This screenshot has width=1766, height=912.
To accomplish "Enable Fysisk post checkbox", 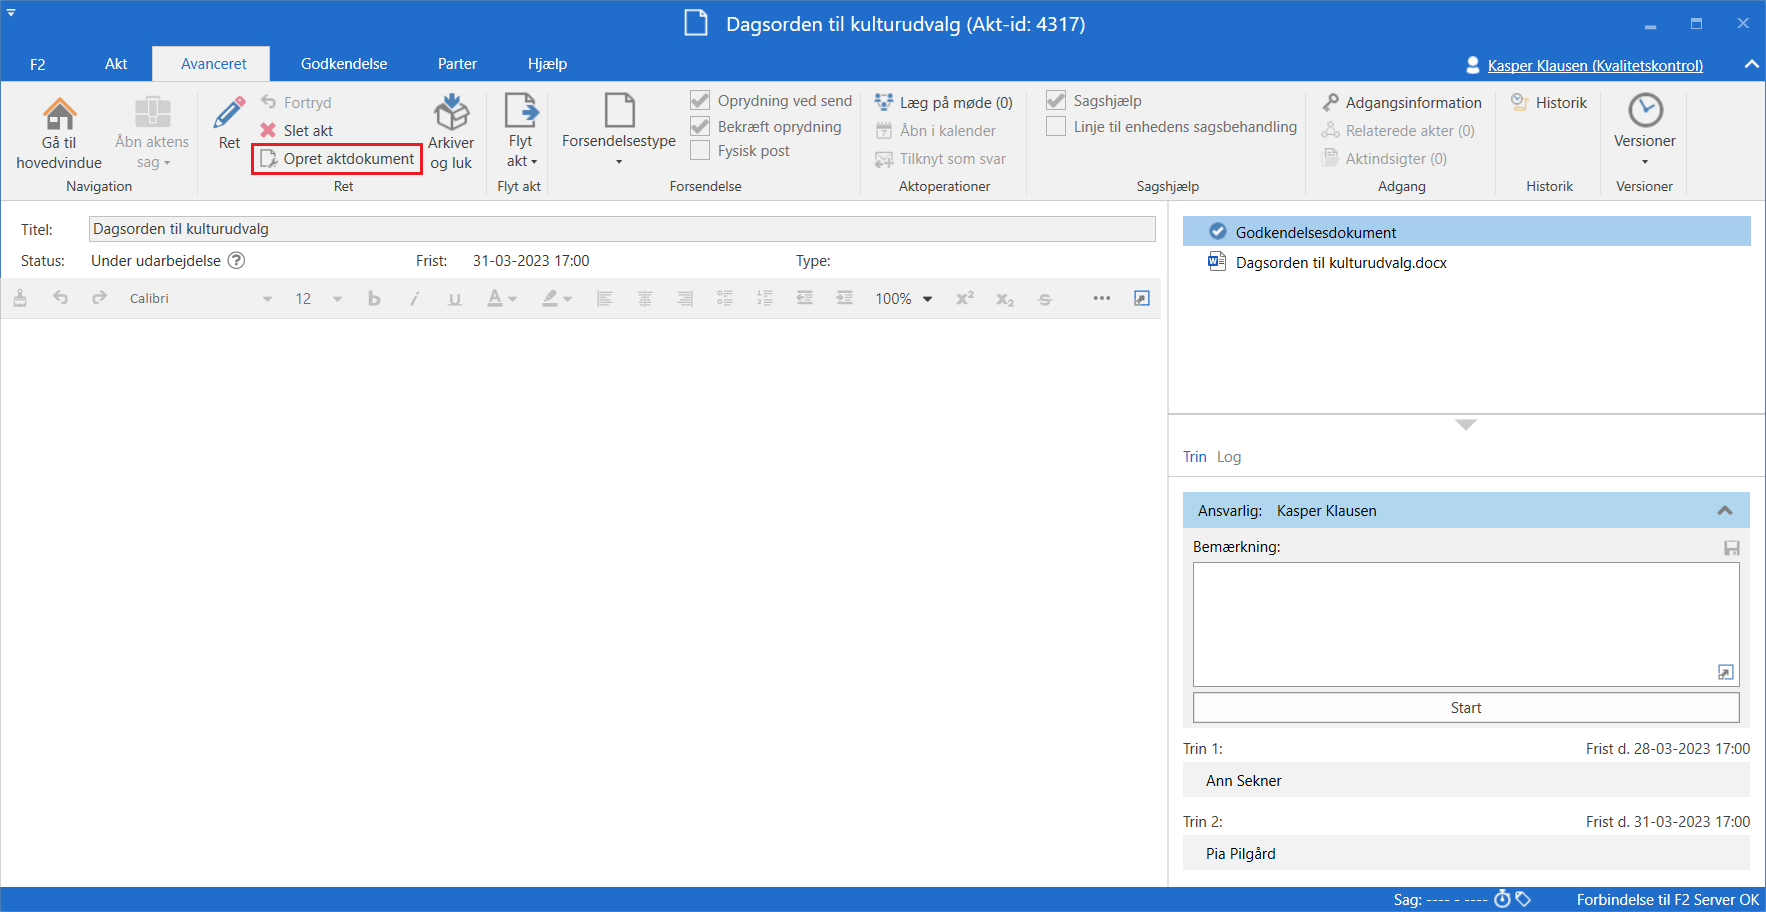I will coord(700,151).
